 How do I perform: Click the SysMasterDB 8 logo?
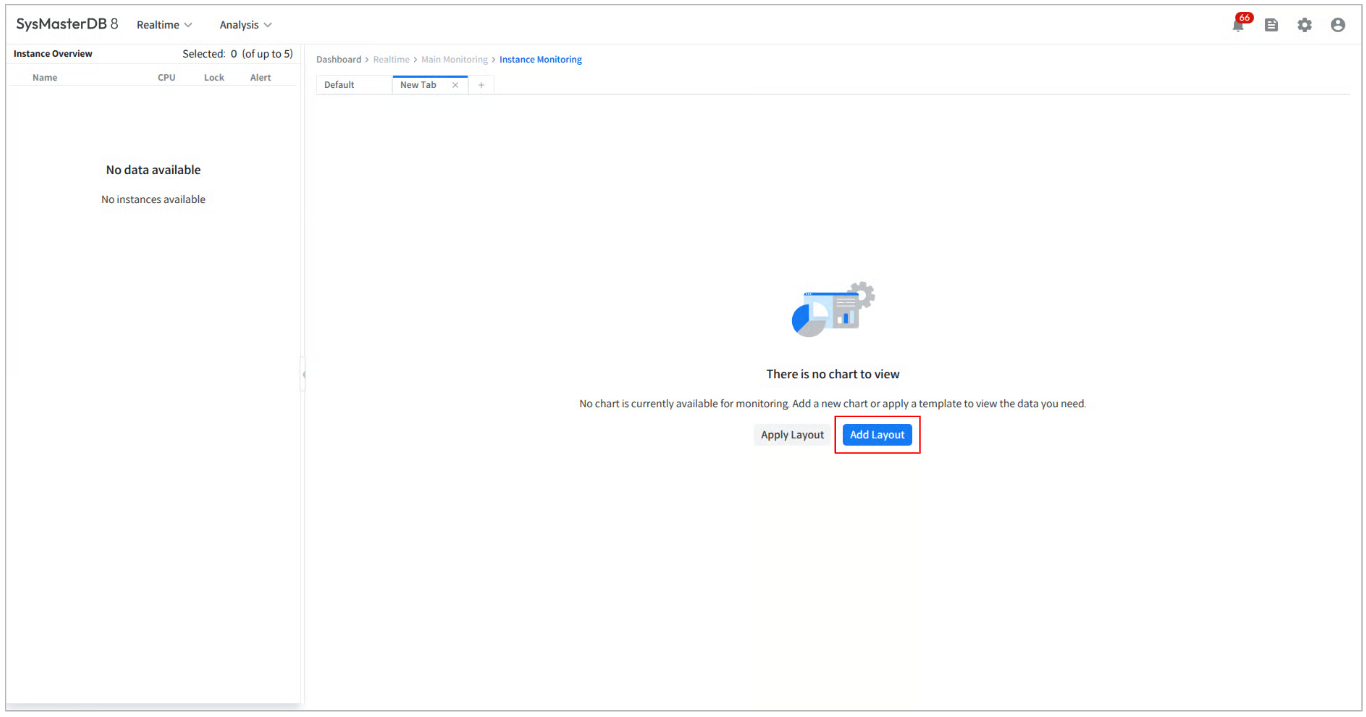tap(67, 24)
